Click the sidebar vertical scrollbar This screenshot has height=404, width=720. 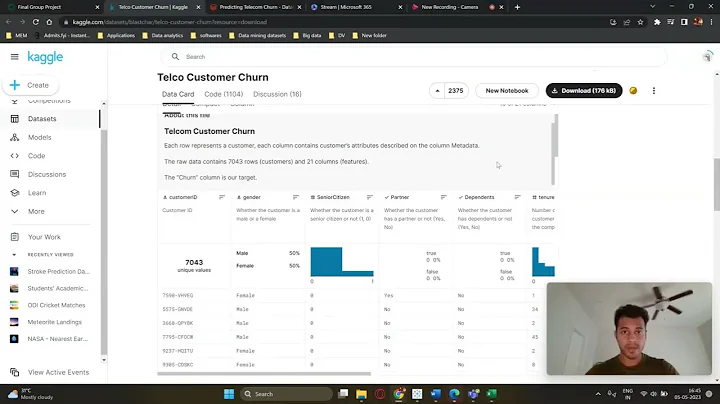104,243
